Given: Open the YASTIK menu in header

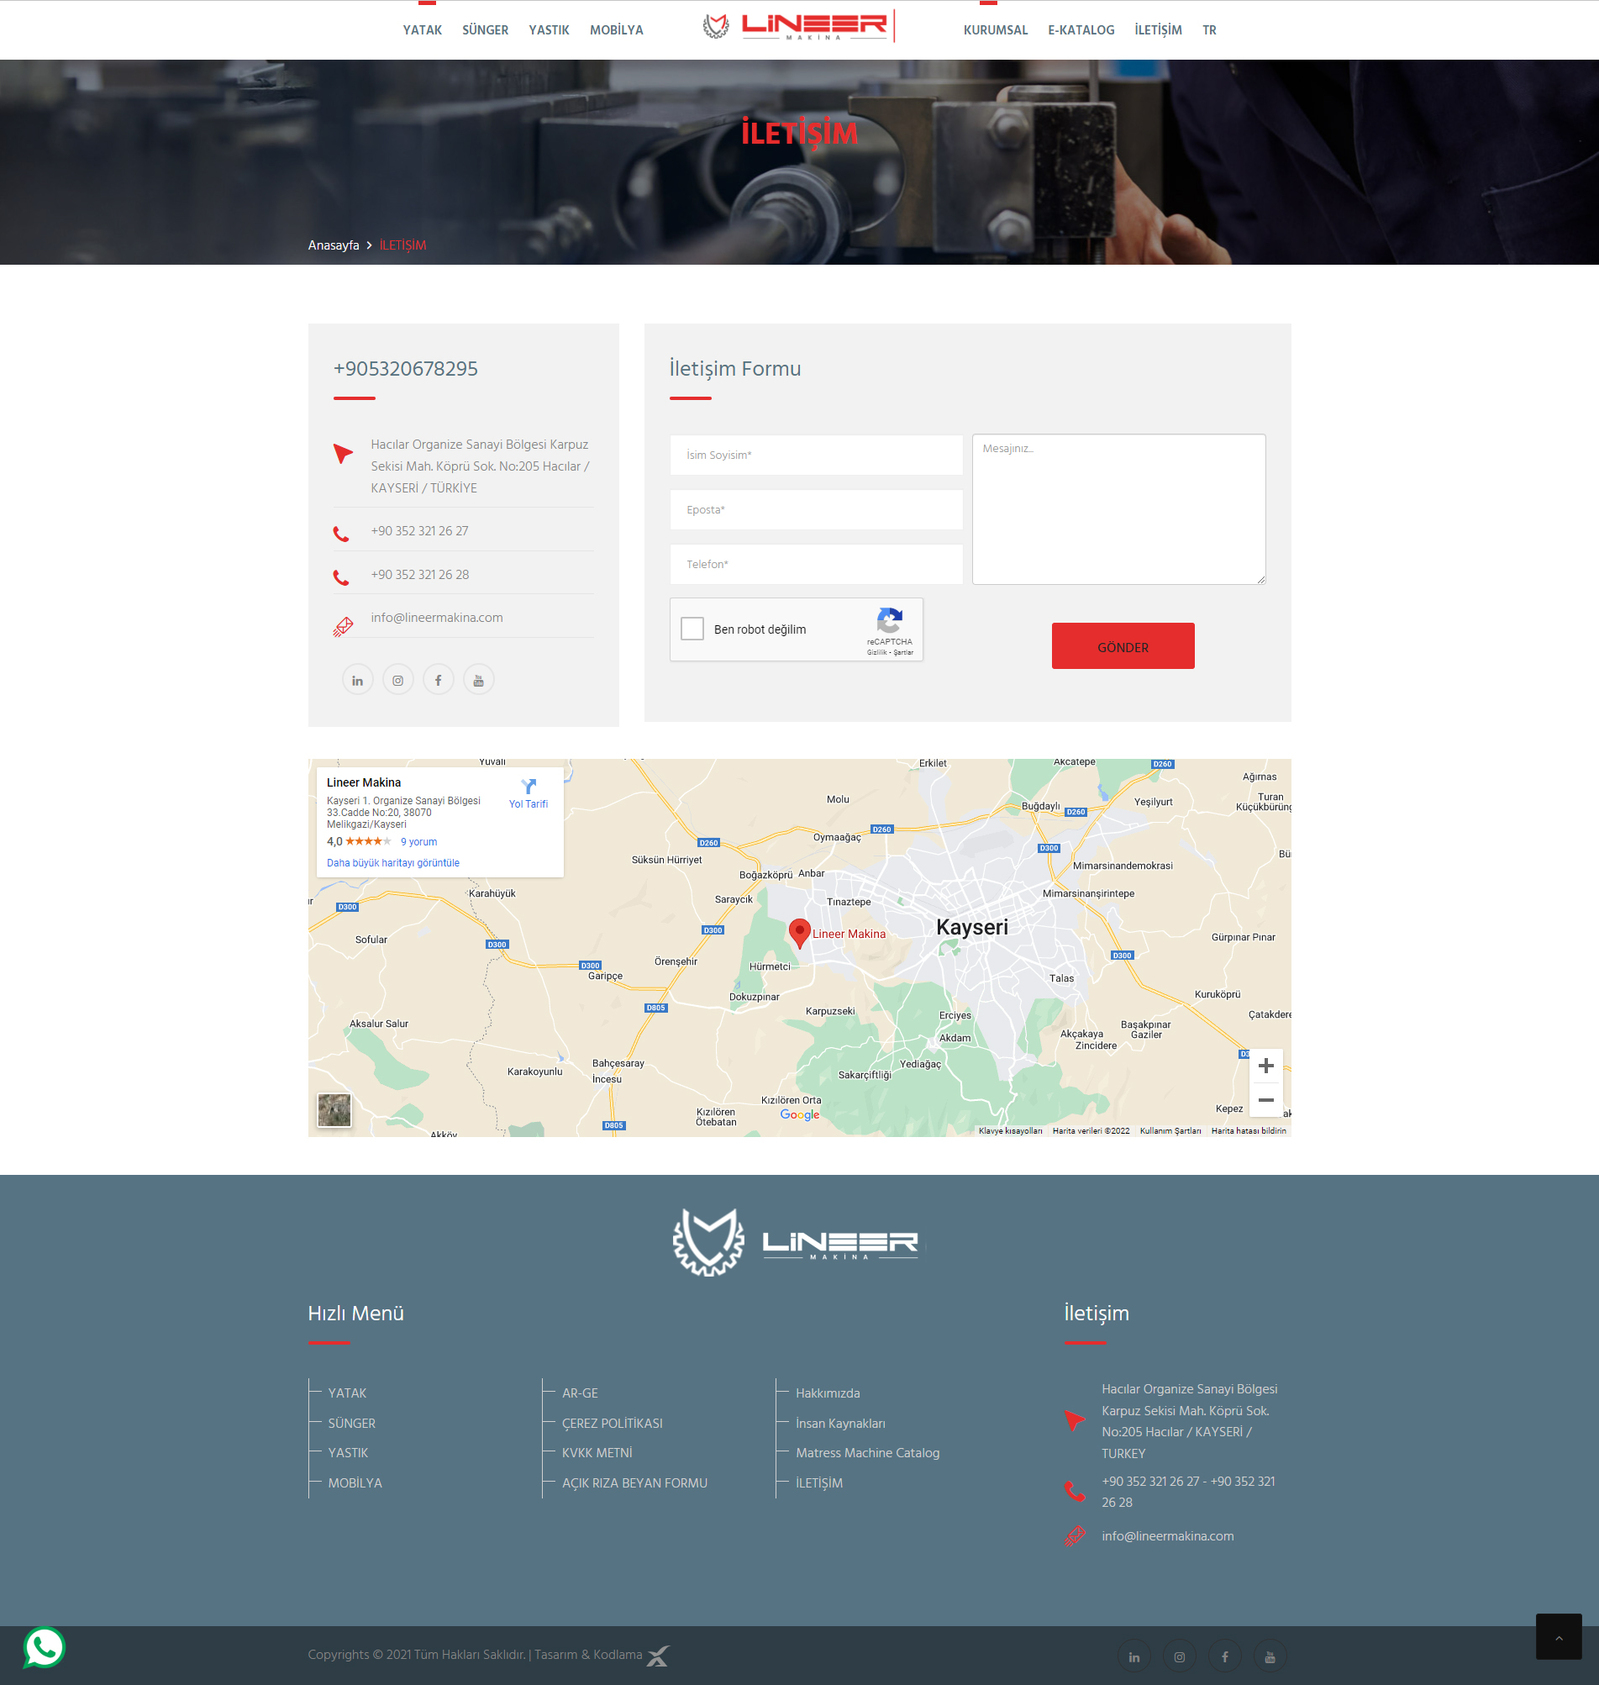Looking at the screenshot, I should click(x=549, y=30).
